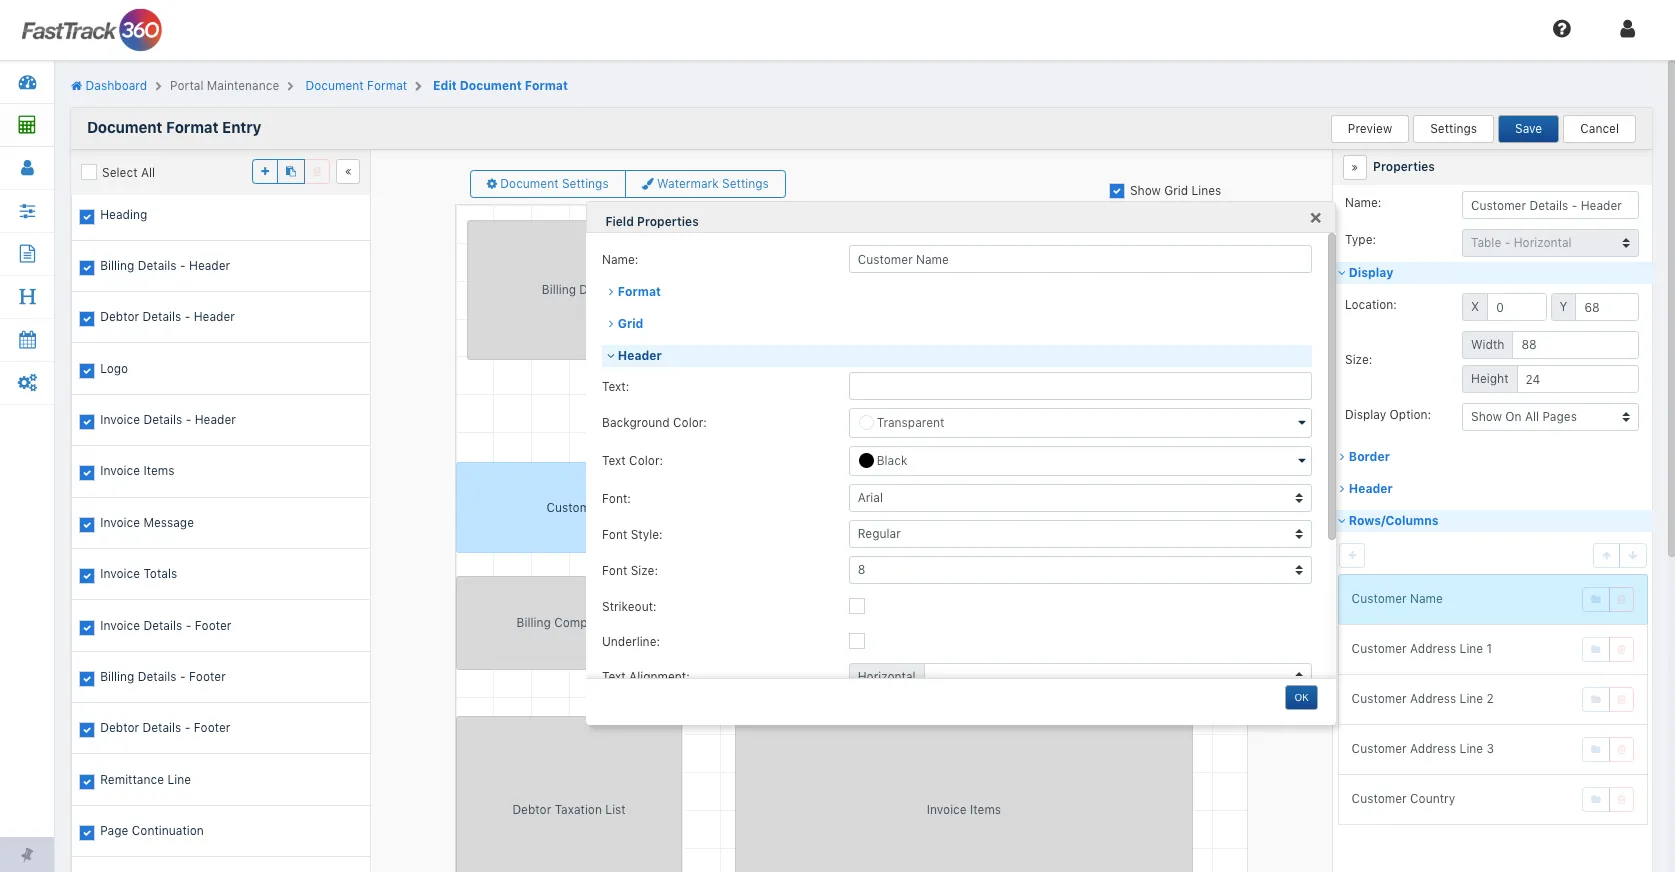
Task: Delete the Customer Address Line 2 row
Action: (x=1621, y=699)
